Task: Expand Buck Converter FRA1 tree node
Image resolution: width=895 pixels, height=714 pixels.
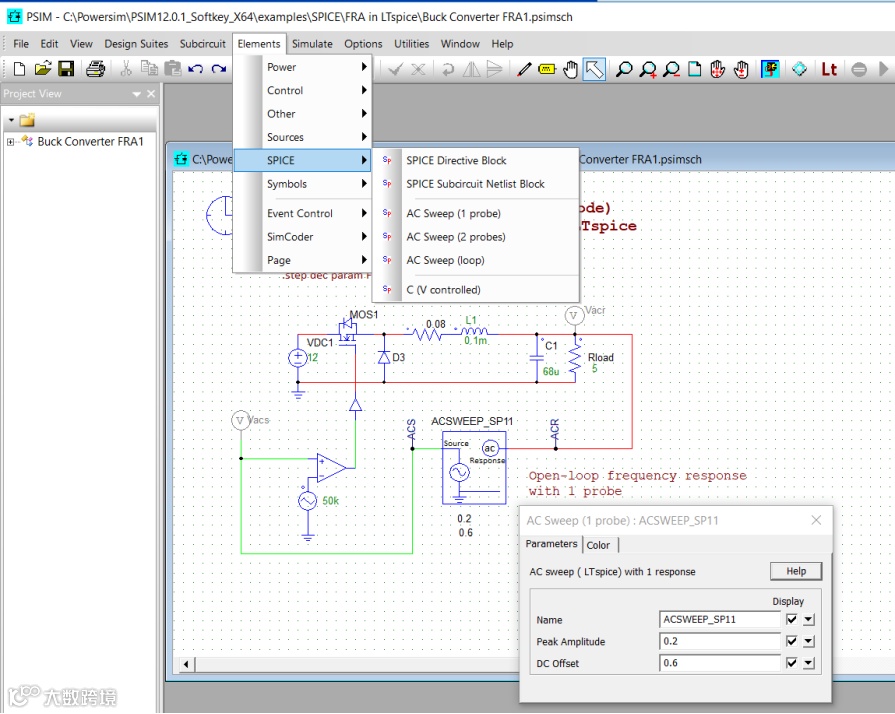Action: pos(11,142)
